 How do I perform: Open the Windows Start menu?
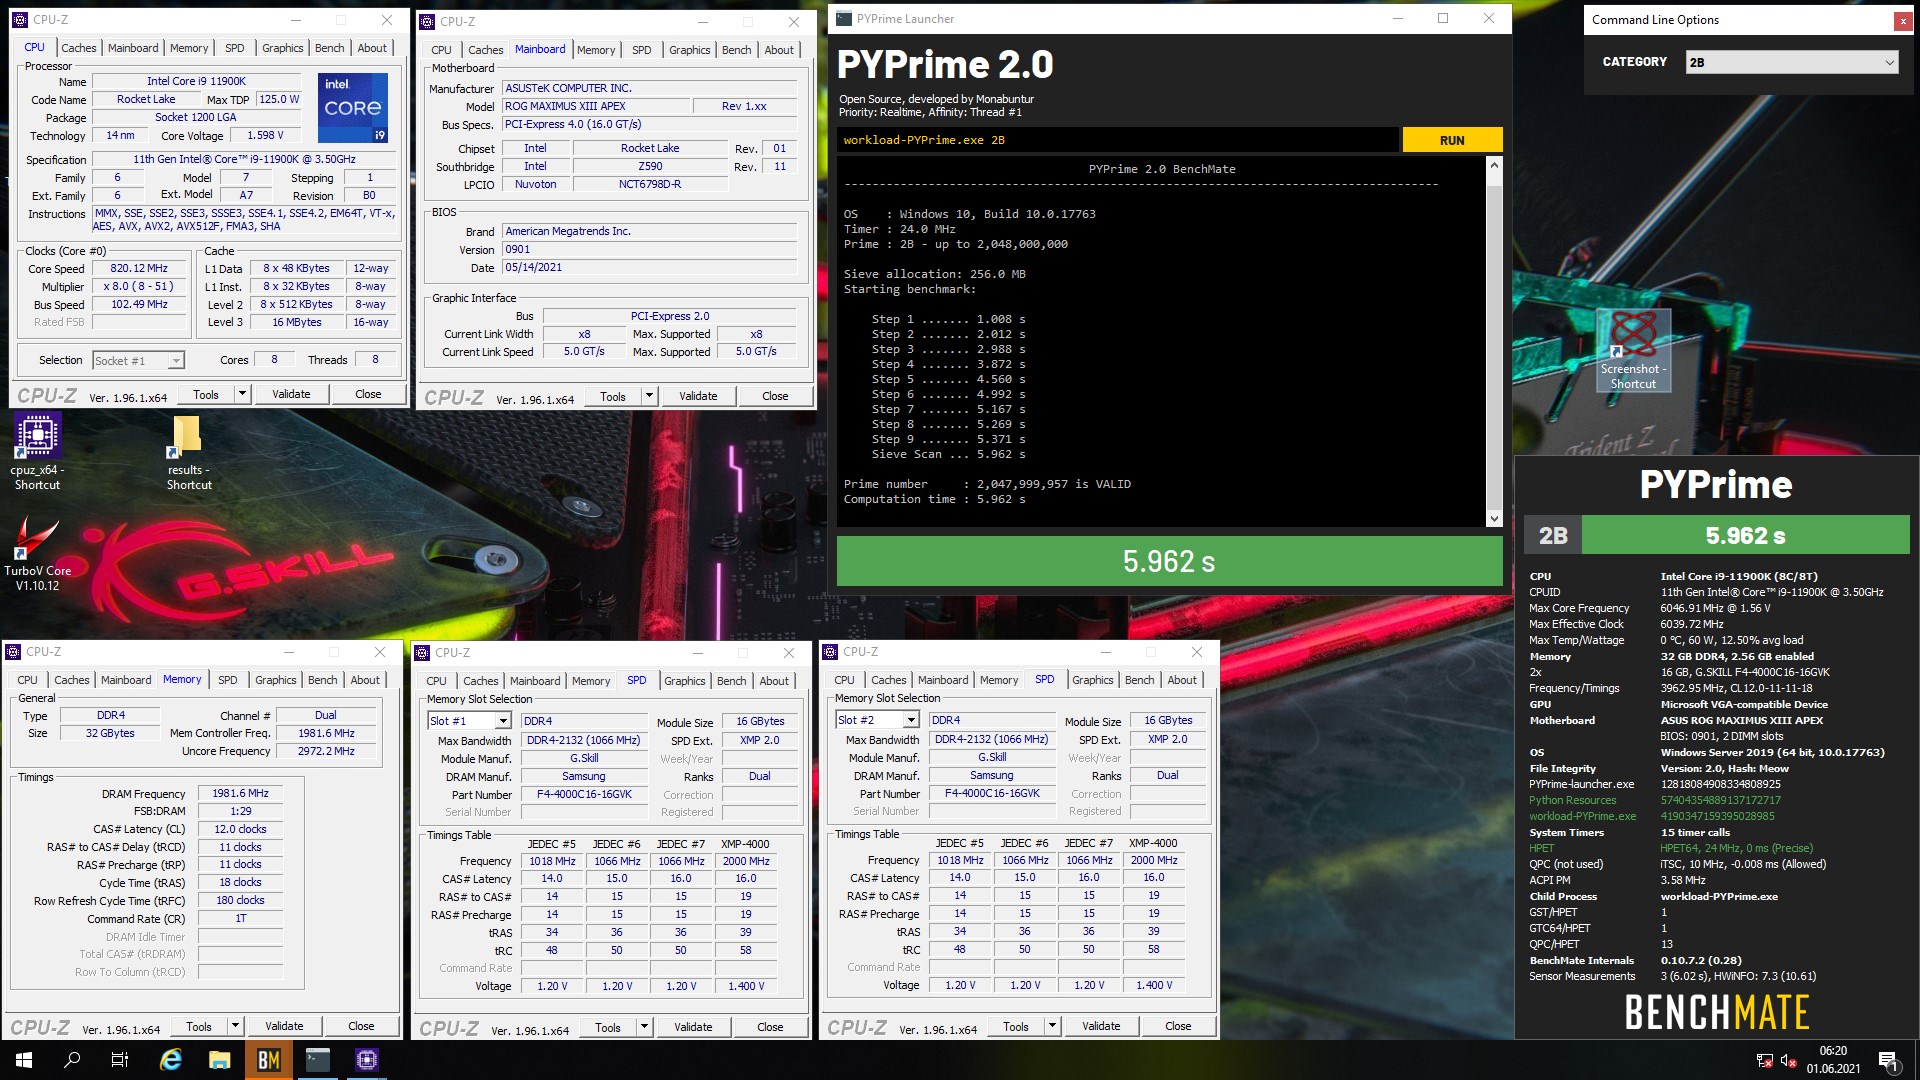[x=24, y=1060]
